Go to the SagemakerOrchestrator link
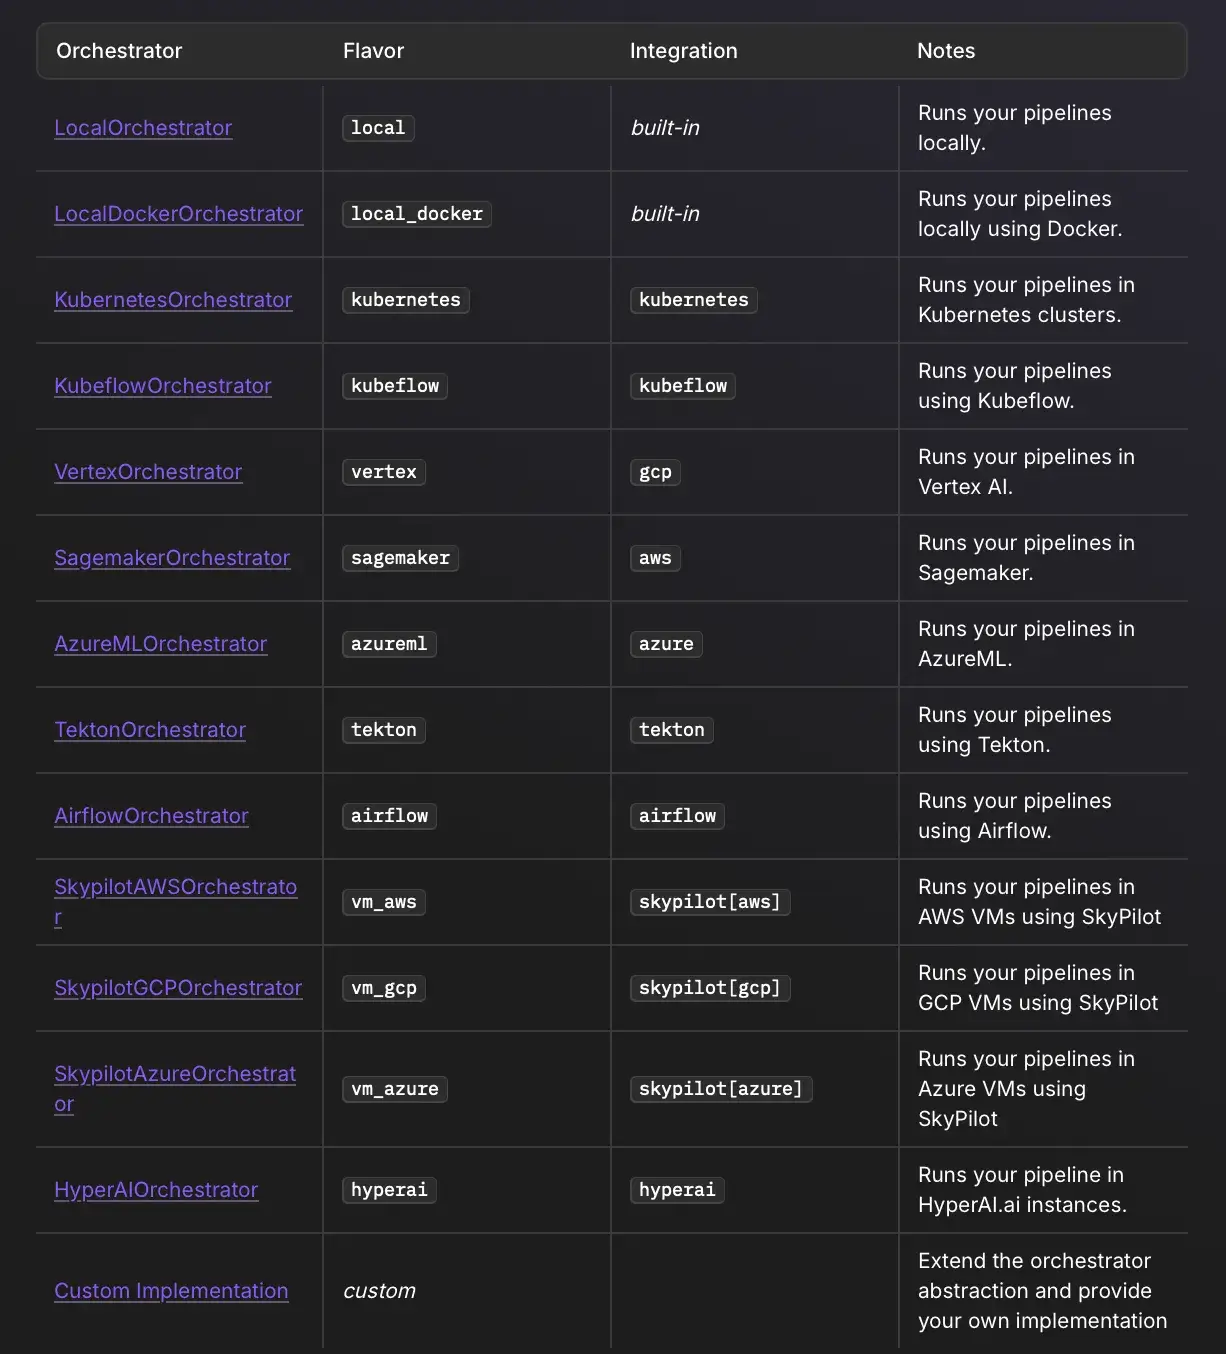1226x1354 pixels. tap(172, 558)
